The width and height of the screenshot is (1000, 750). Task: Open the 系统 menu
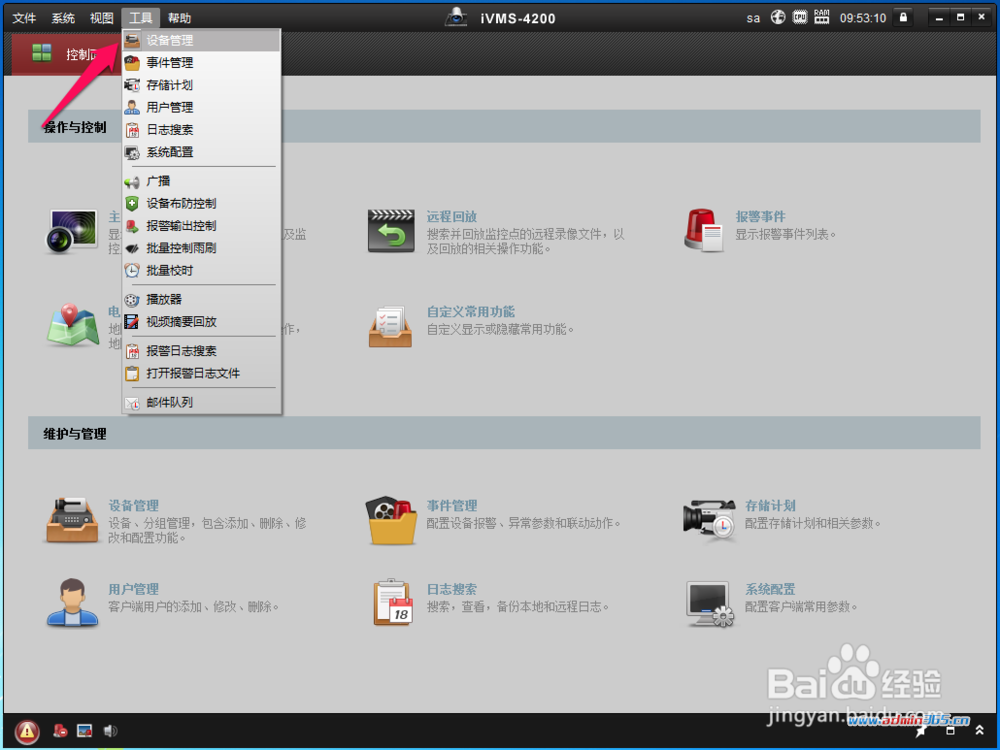click(x=63, y=18)
